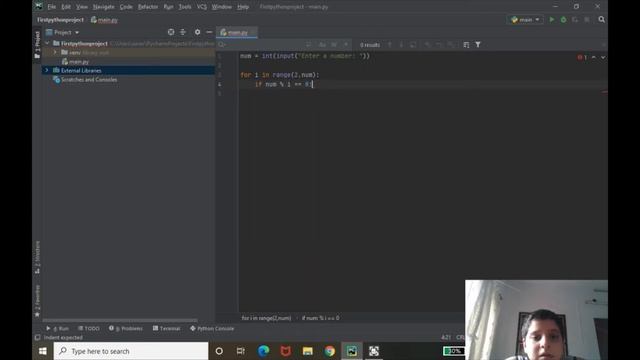The image size is (640, 360).
Task: Expand External Libraries node
Action: (x=47, y=70)
